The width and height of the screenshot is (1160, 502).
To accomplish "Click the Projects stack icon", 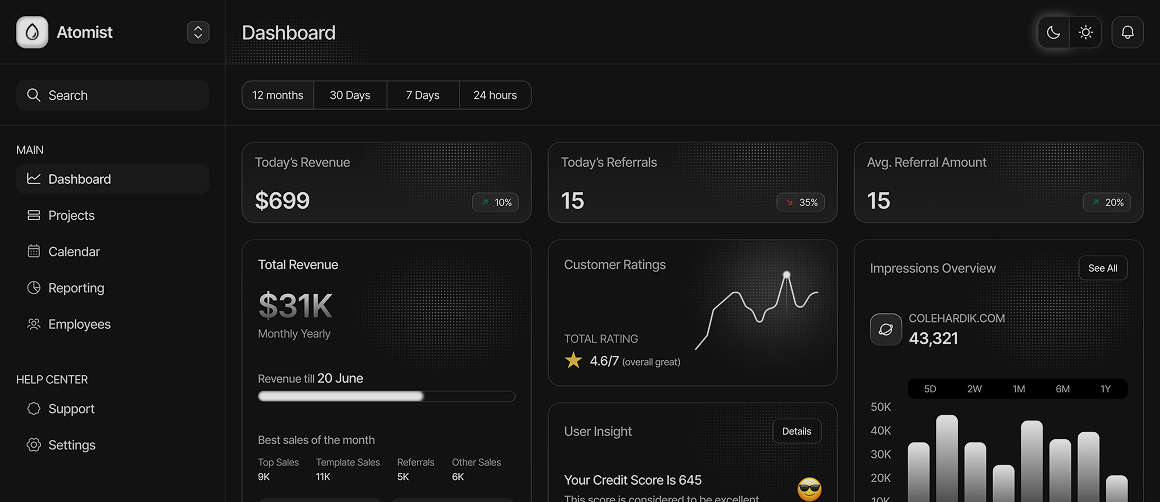I will [33, 215].
